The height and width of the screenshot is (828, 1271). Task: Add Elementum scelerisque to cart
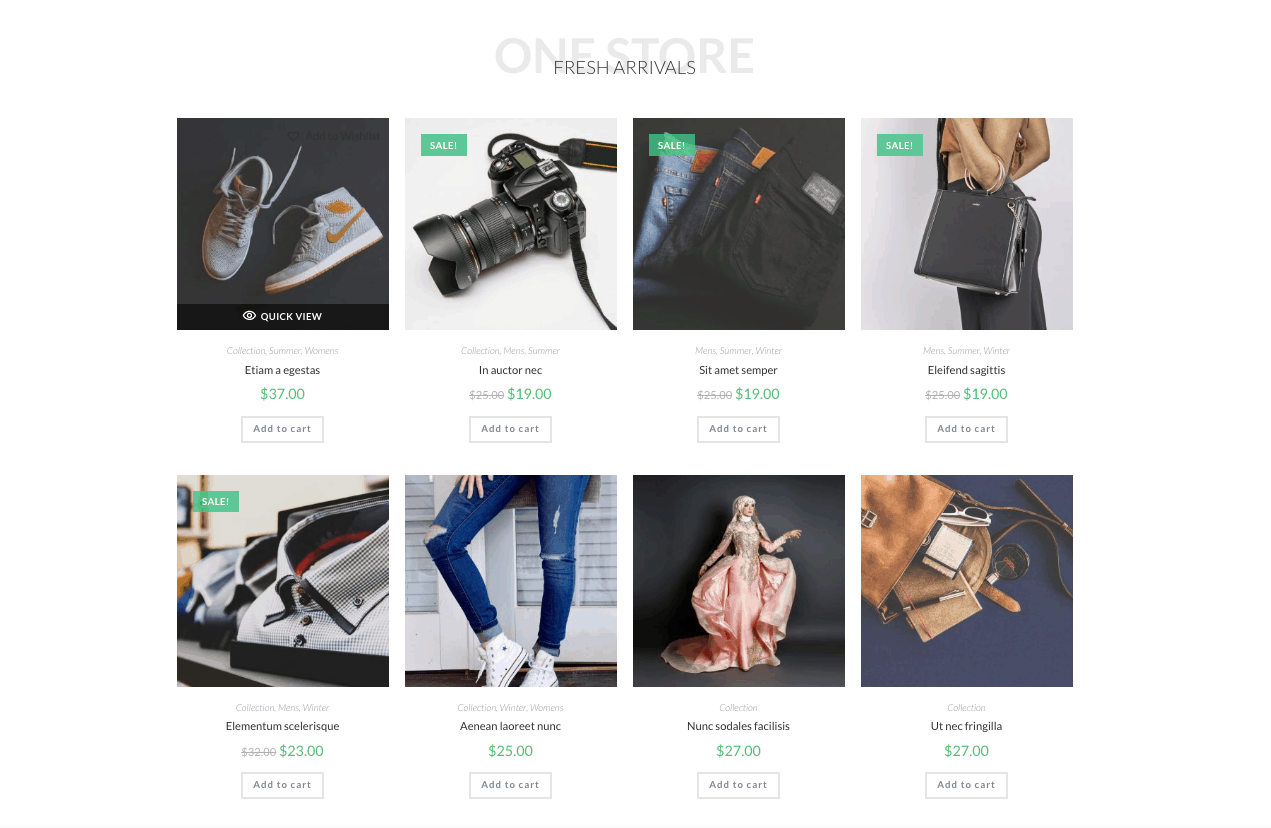[282, 785]
